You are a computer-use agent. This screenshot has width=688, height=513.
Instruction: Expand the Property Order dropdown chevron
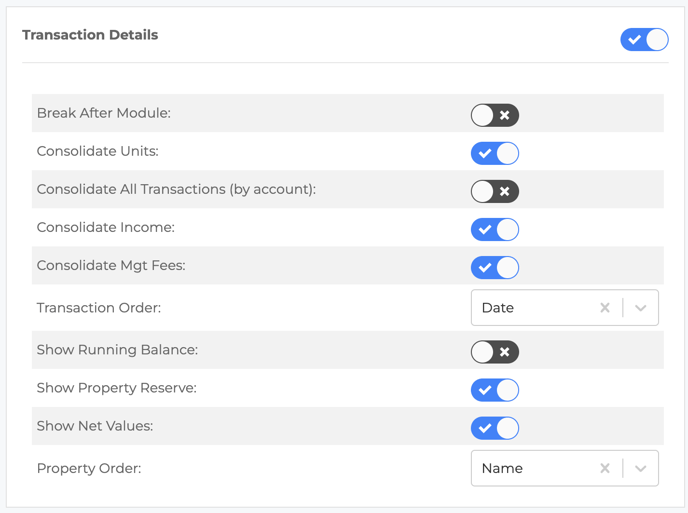click(x=641, y=469)
